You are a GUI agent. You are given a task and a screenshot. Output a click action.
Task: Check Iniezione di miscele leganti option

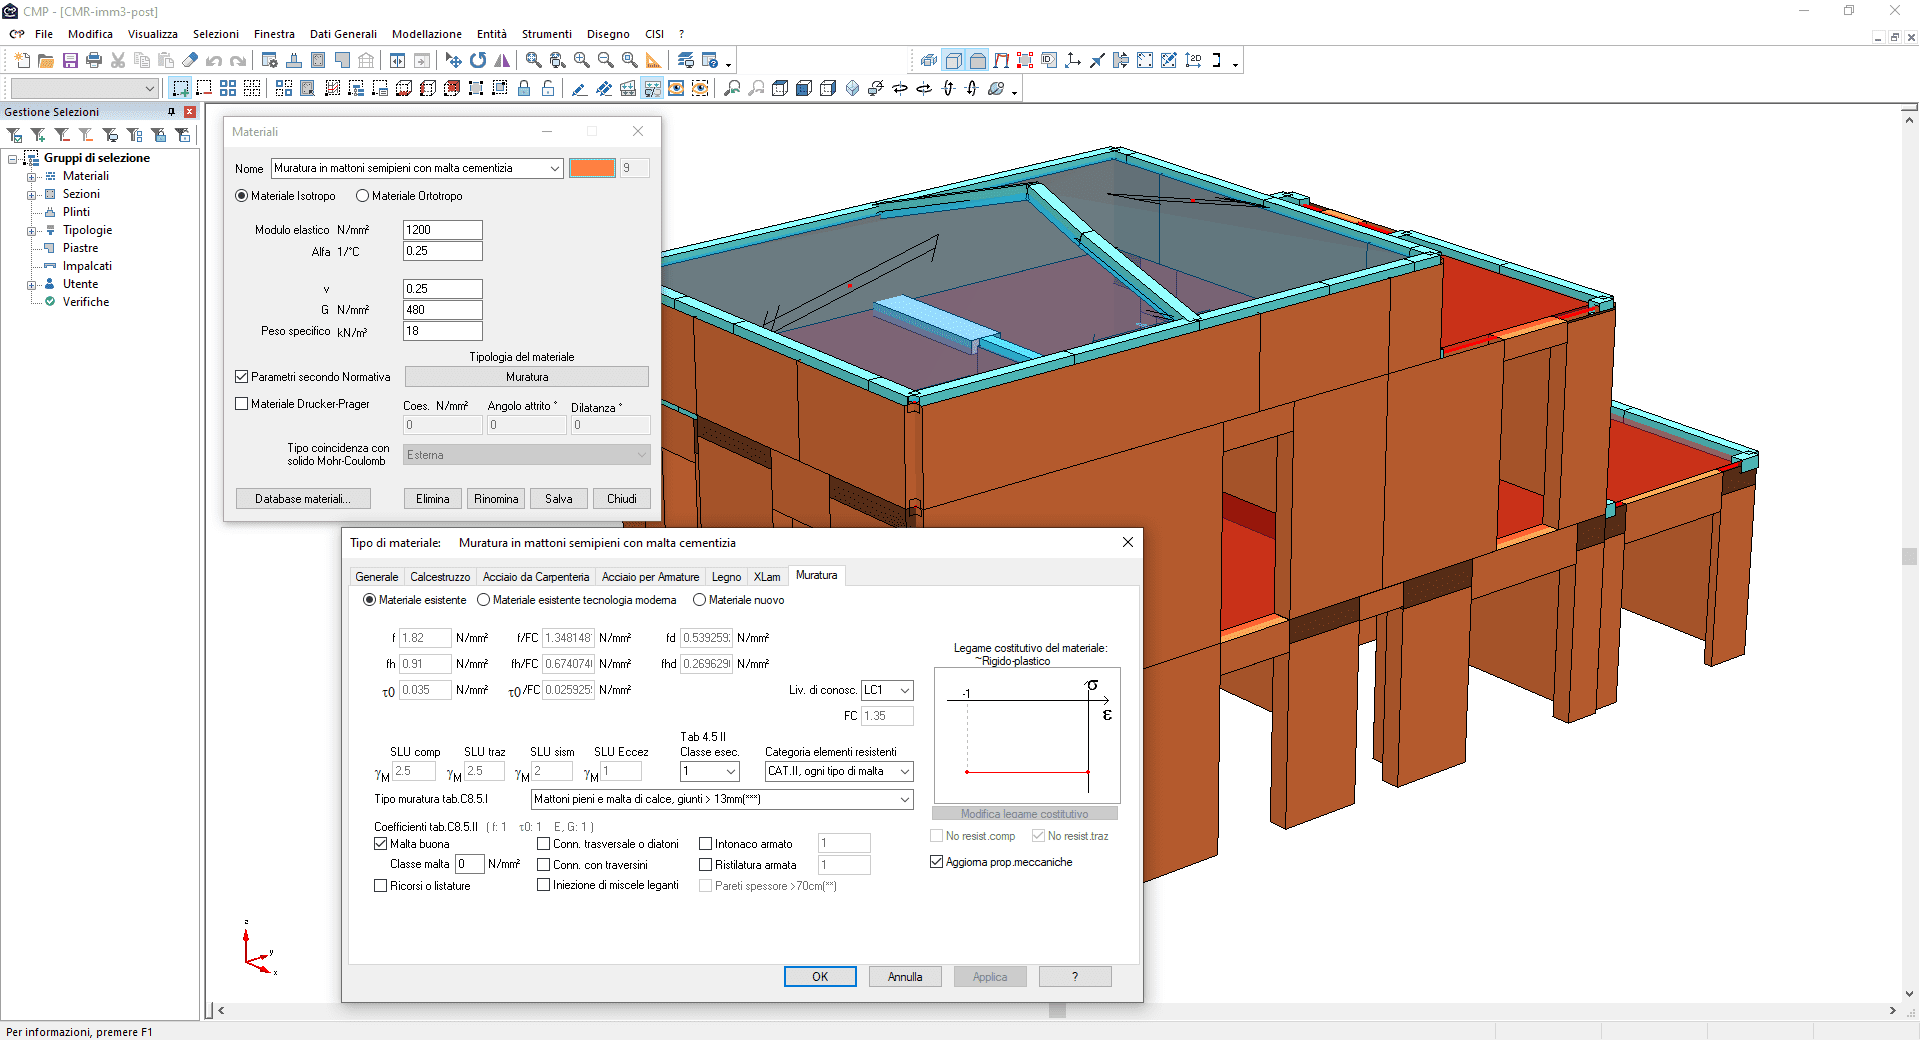[543, 885]
